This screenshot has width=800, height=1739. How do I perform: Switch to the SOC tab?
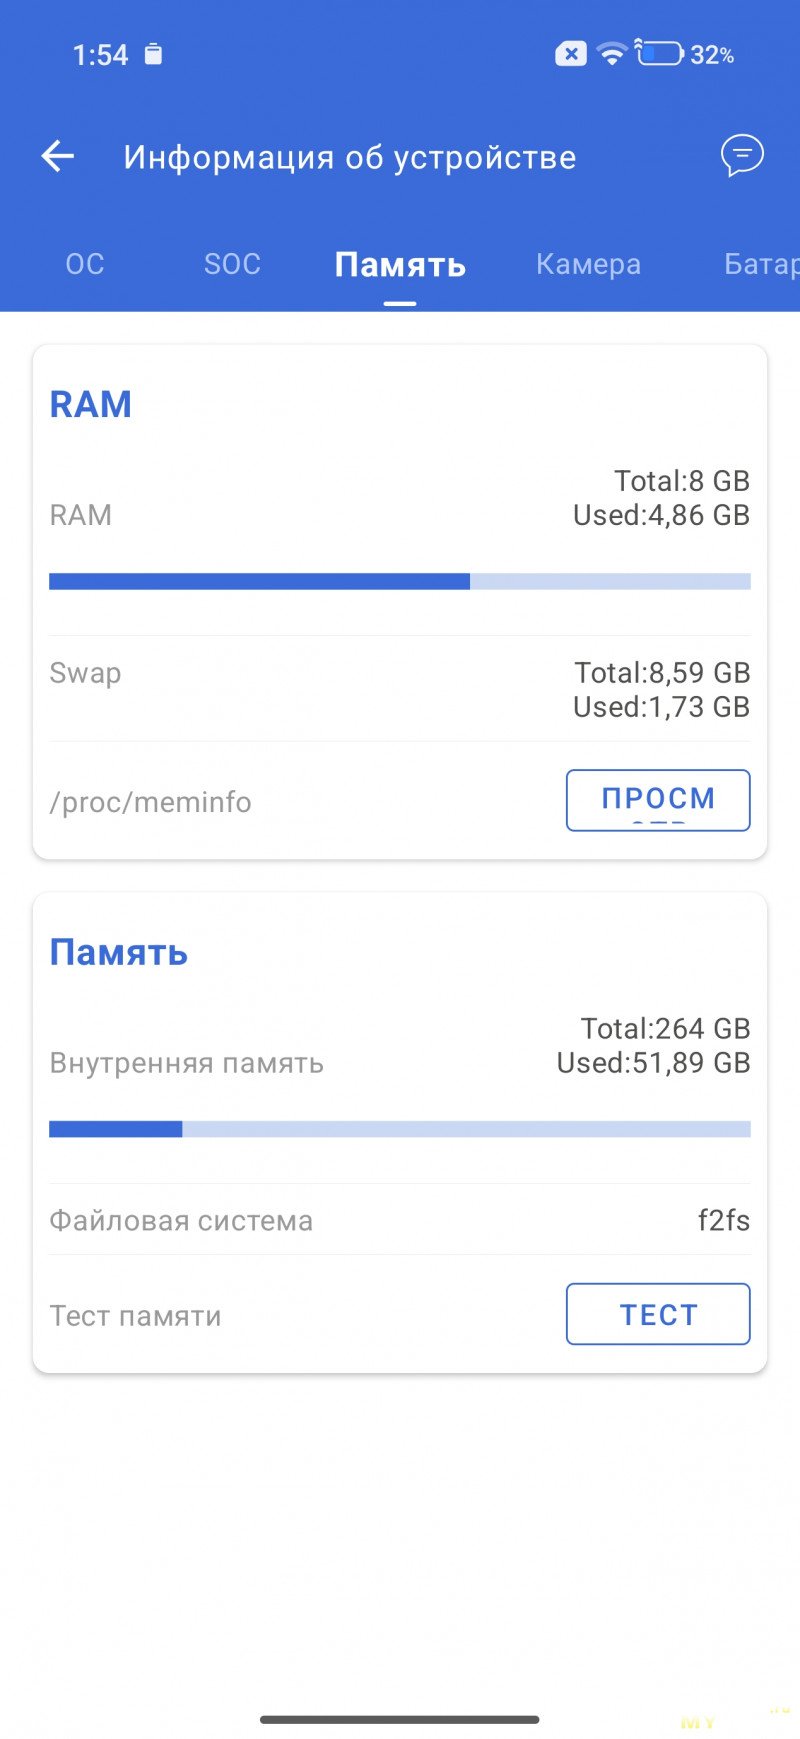pos(232,264)
